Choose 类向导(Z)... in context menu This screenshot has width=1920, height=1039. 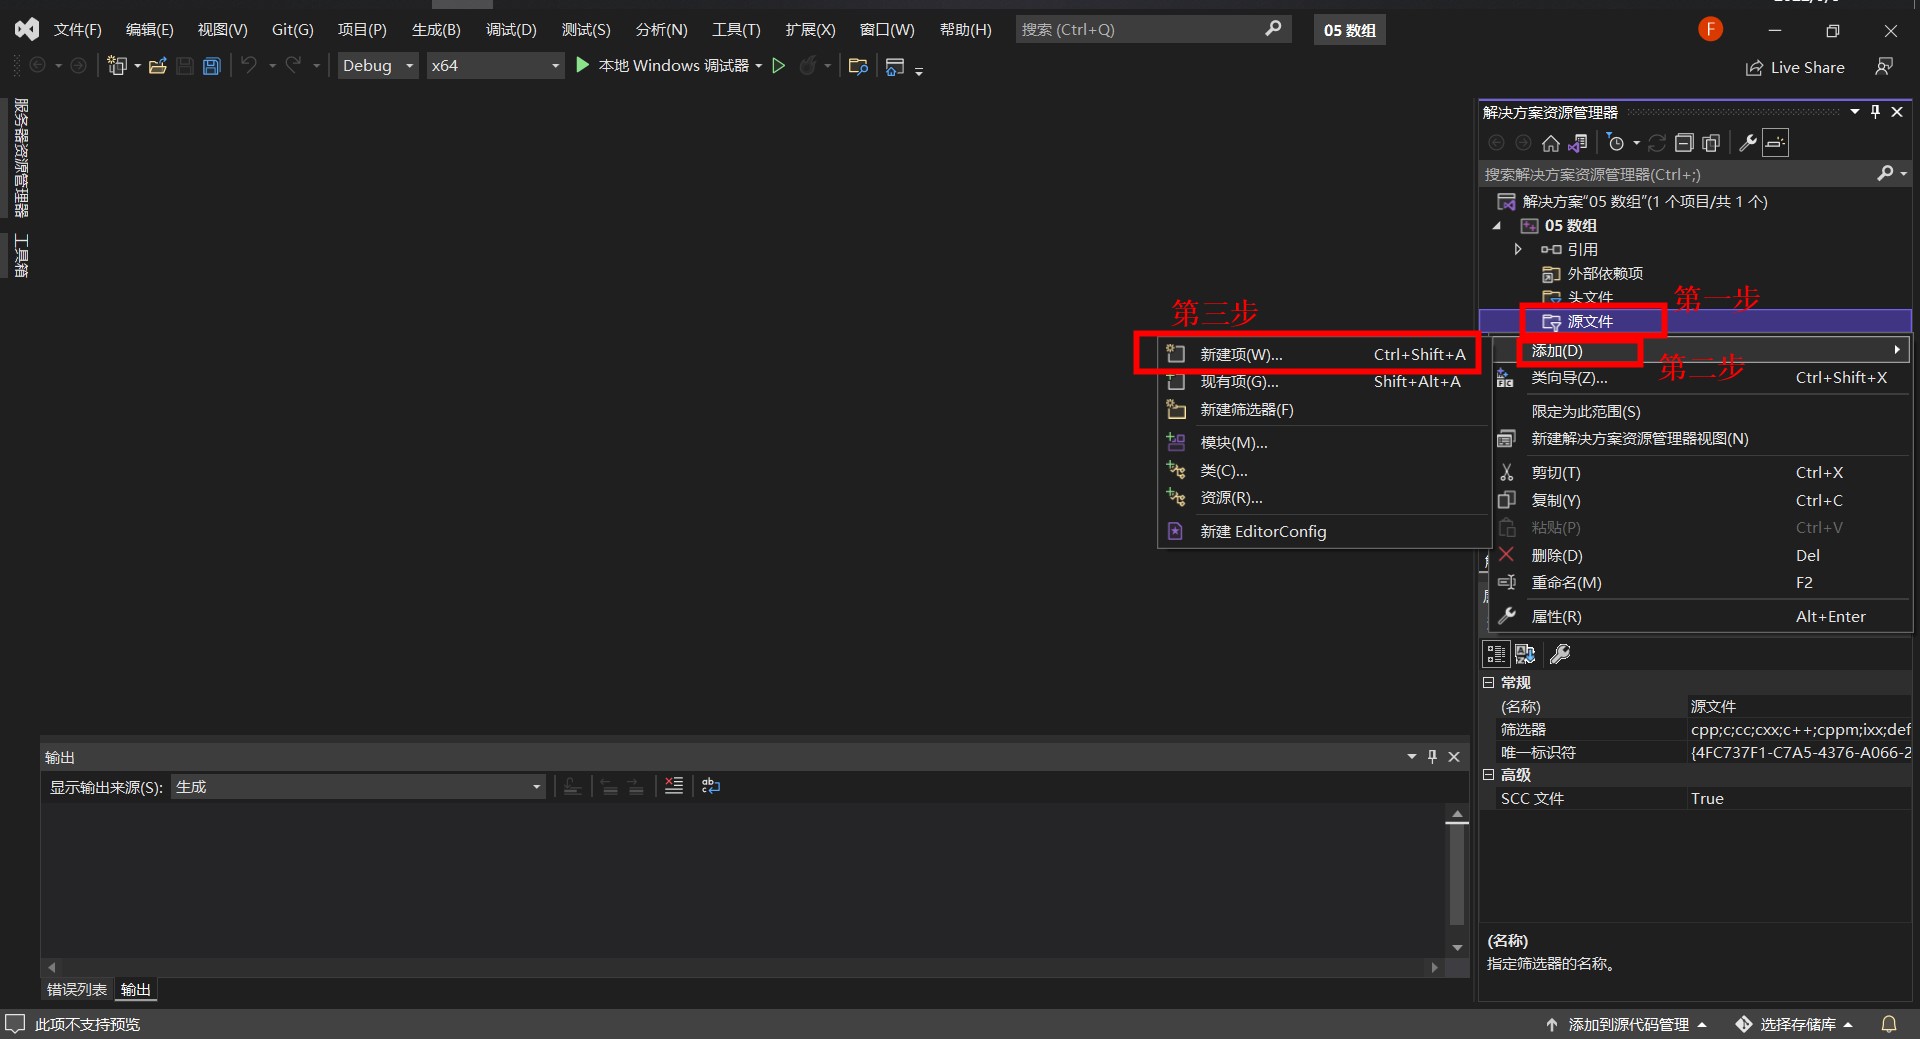(1701, 378)
